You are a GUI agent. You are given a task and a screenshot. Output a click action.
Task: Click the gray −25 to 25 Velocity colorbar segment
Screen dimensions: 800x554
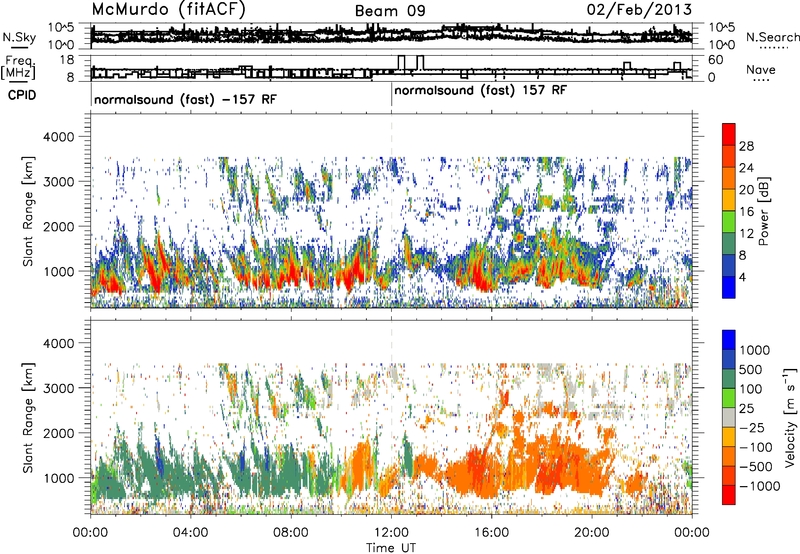[x=729, y=417]
